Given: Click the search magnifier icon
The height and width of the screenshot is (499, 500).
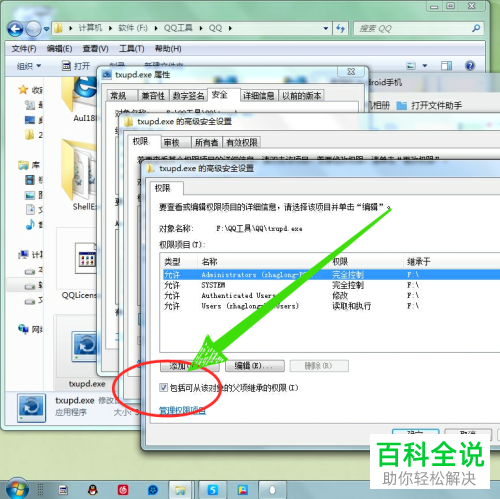Looking at the screenshot, I should coord(476,28).
